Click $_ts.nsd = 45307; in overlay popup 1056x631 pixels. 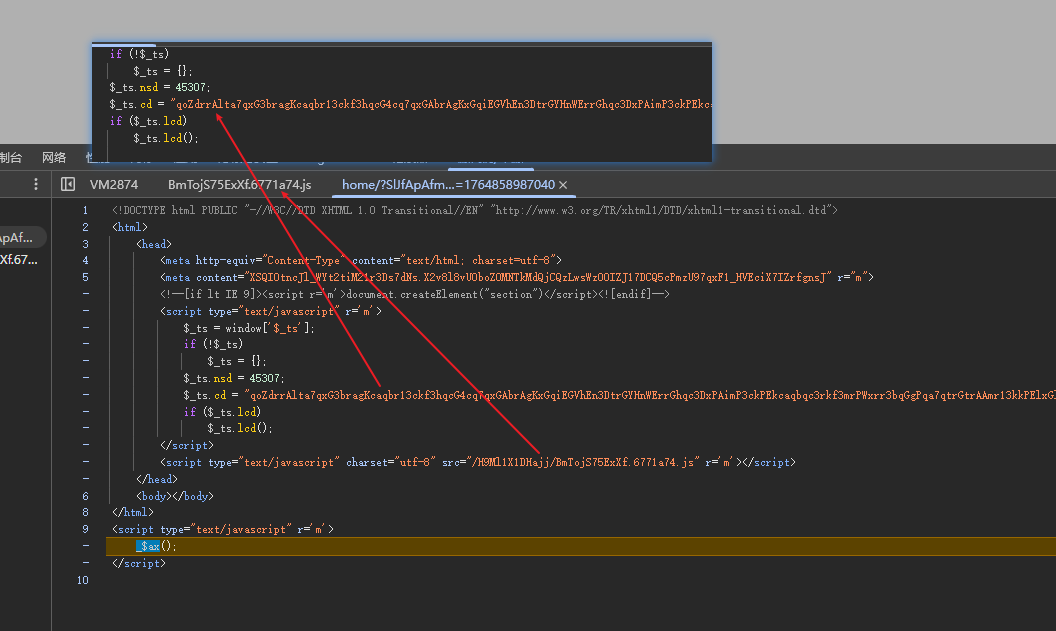tap(160, 87)
